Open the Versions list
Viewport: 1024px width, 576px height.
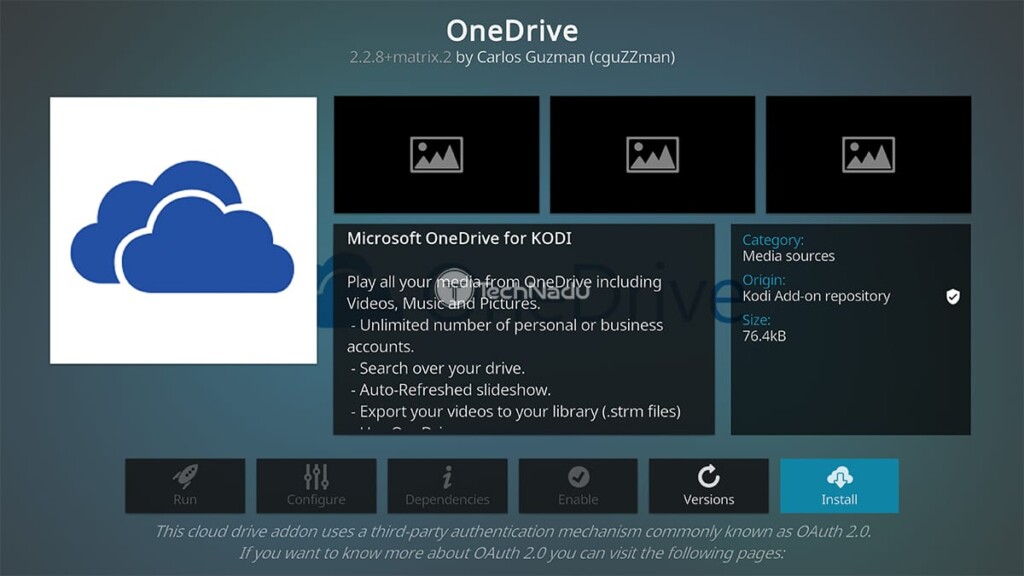pyautogui.click(x=709, y=485)
